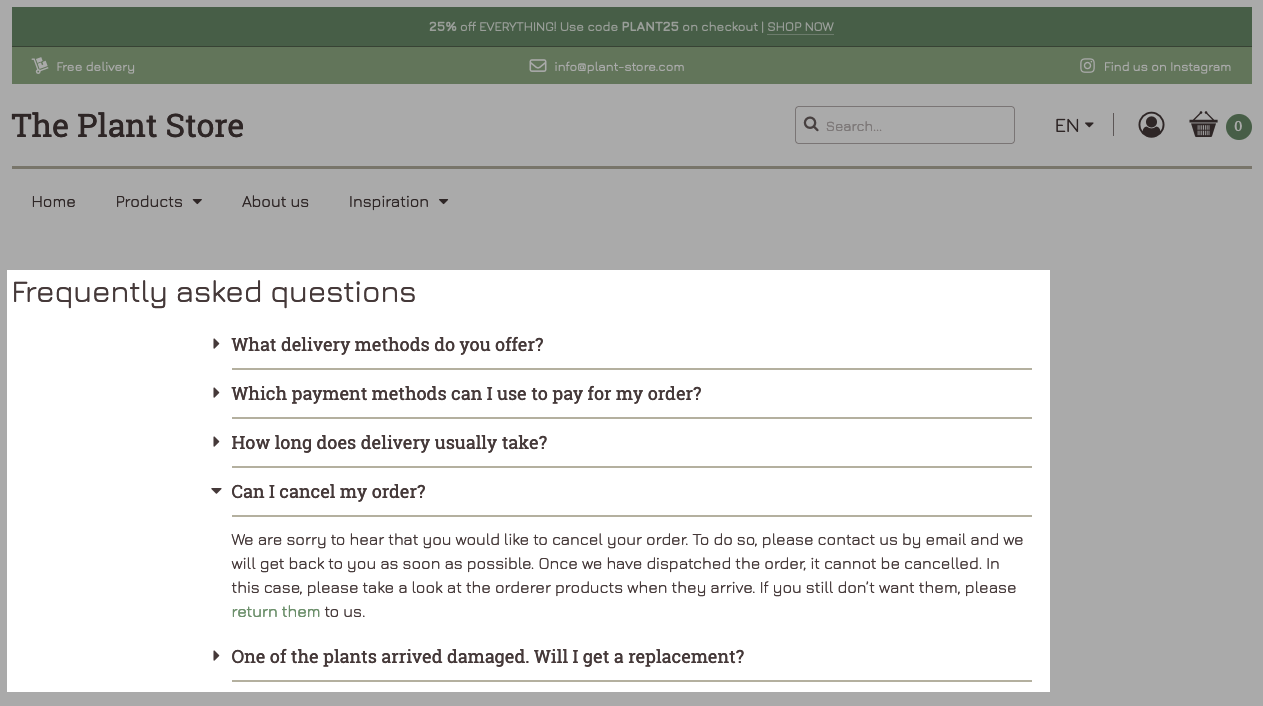
Task: Click the cart item count badge
Action: [x=1238, y=127]
